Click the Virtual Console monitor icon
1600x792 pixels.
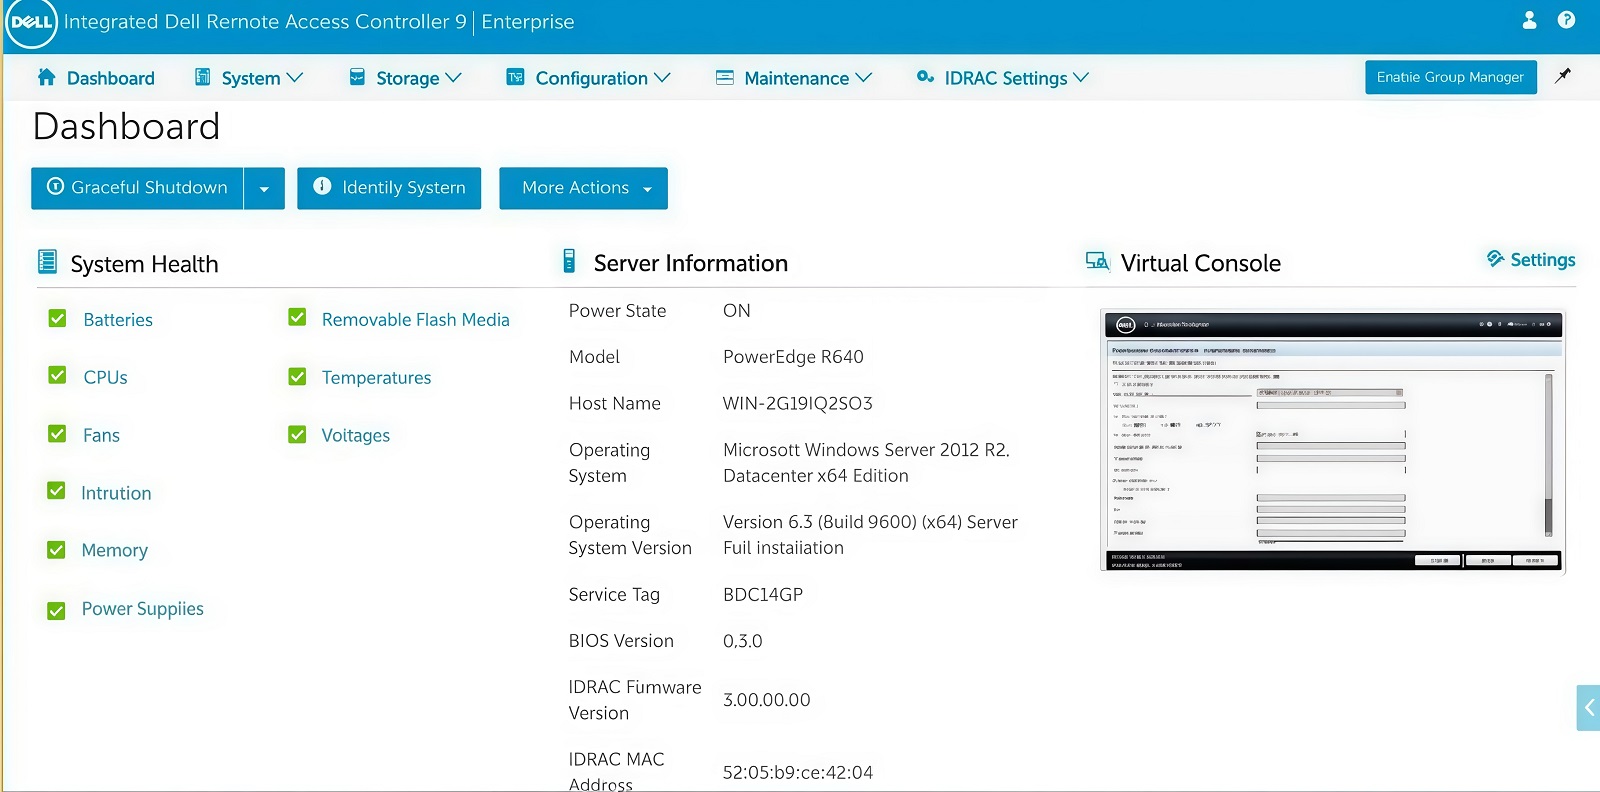point(1097,262)
